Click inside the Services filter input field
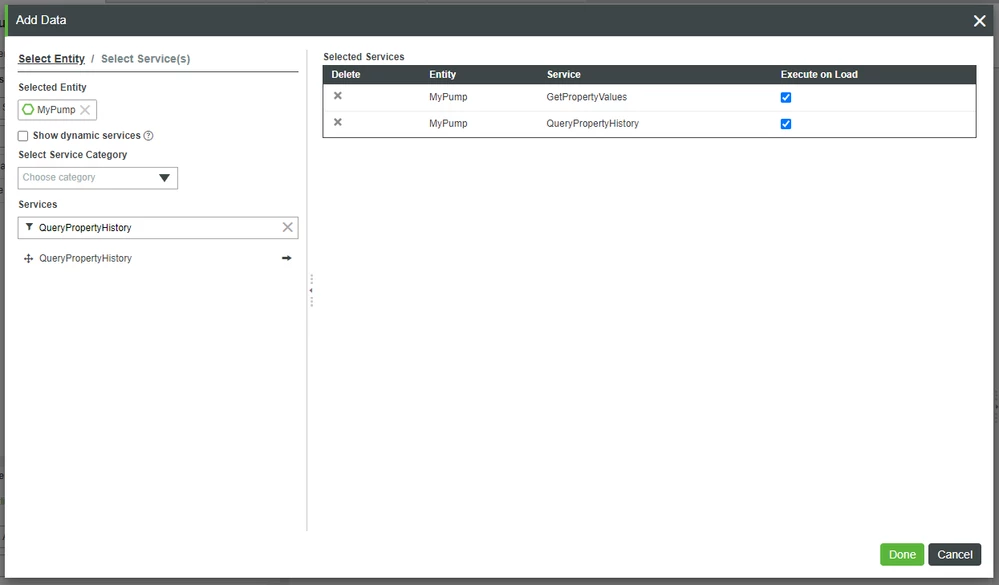The height and width of the screenshot is (585, 999). (150, 227)
